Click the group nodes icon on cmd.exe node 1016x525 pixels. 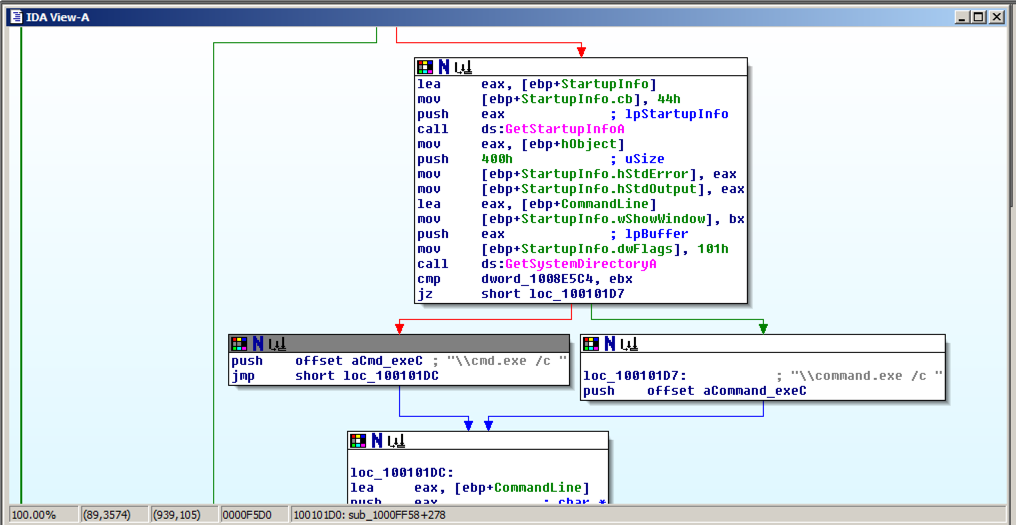pos(277,344)
